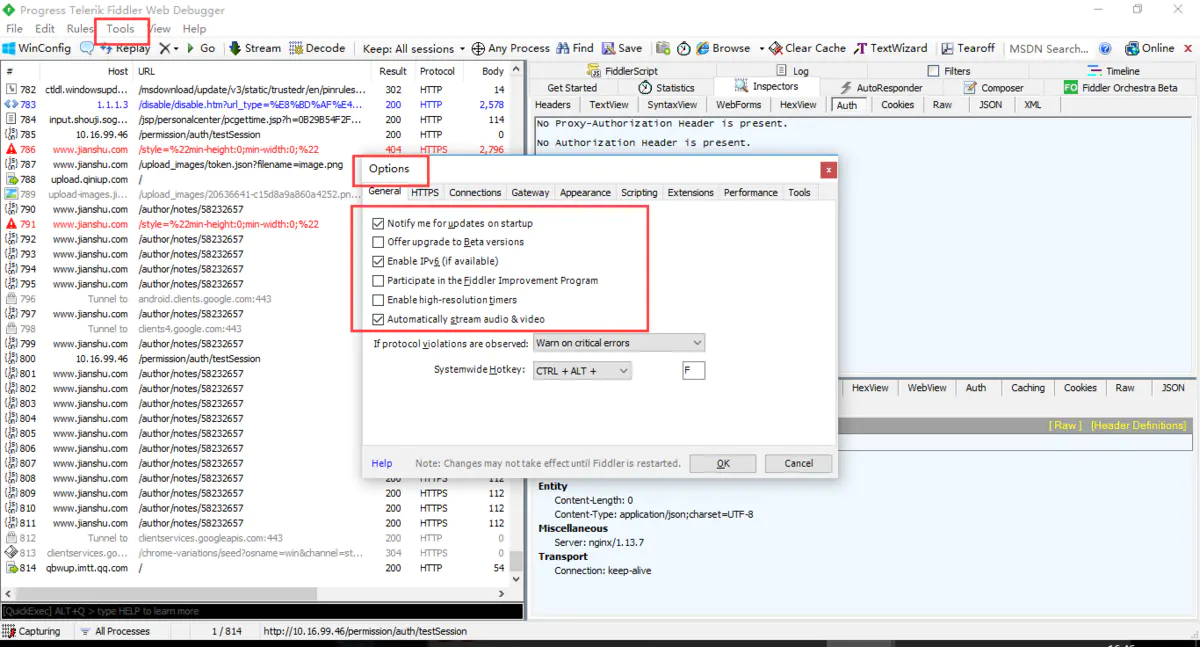Toggle the Filters tab checkbox
This screenshot has height=647, width=1200.
point(934,71)
